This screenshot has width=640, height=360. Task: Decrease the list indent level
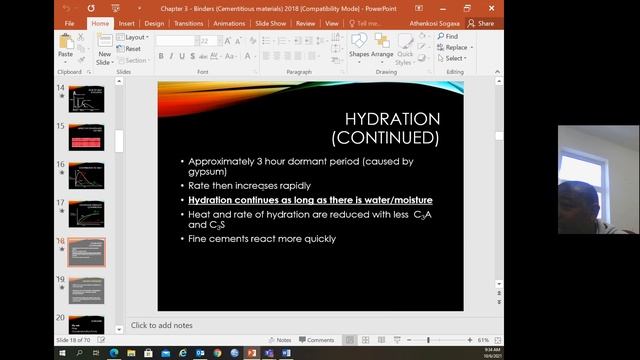298,41
